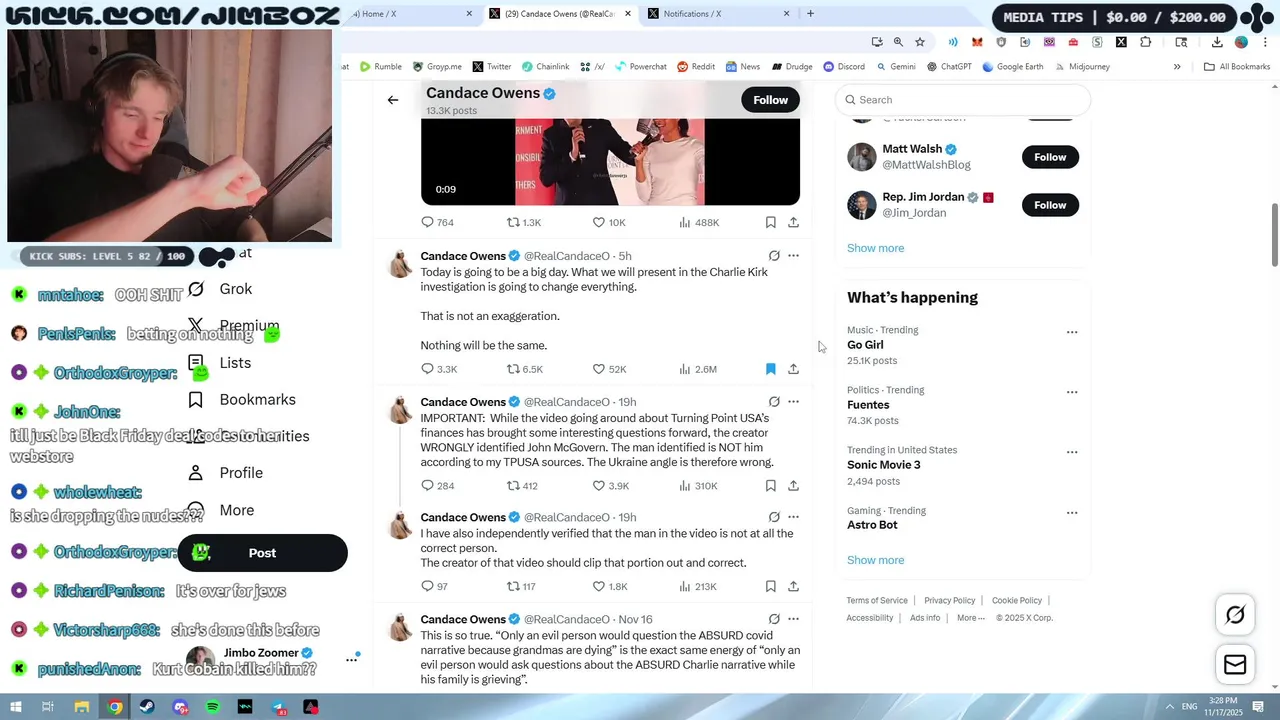Open the Privacy Policy link
1280x720 pixels.
click(x=949, y=601)
